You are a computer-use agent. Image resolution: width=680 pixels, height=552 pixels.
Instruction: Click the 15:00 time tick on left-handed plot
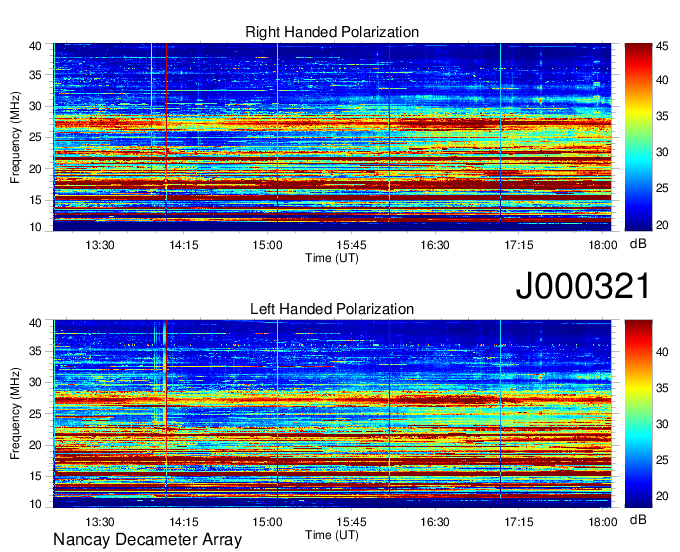(268, 522)
